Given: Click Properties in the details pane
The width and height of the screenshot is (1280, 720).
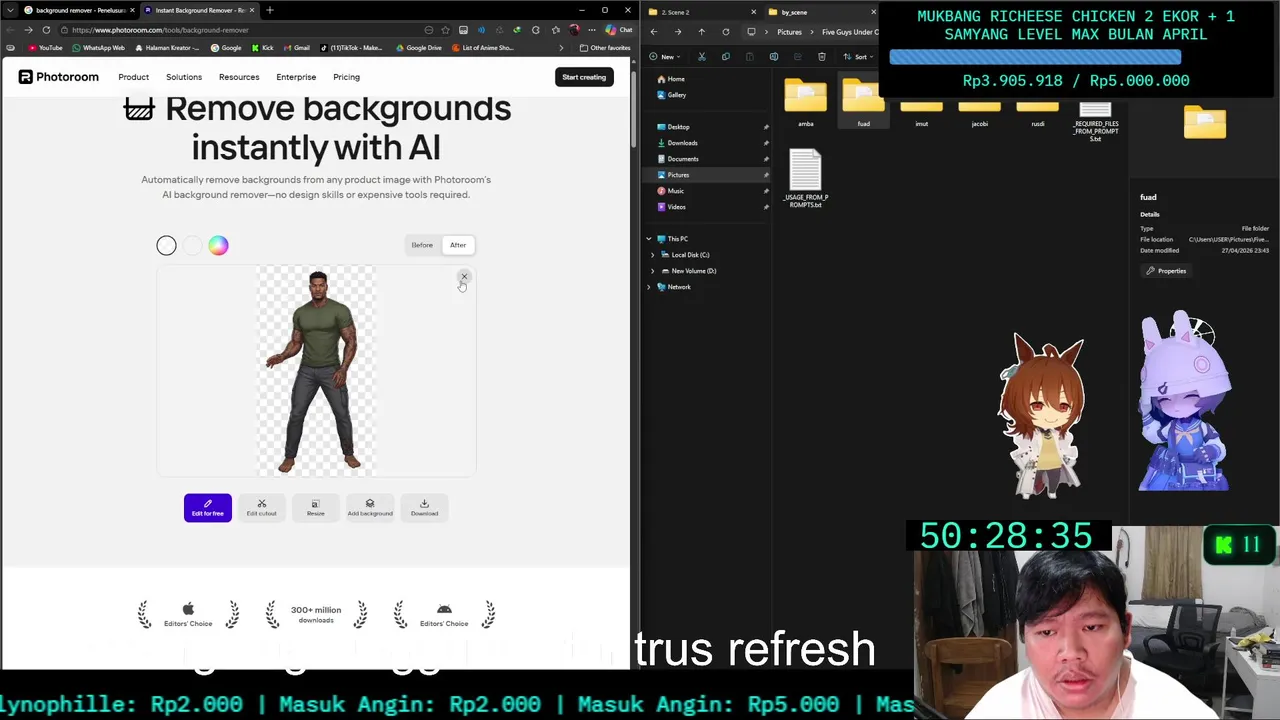Looking at the screenshot, I should point(1167,271).
